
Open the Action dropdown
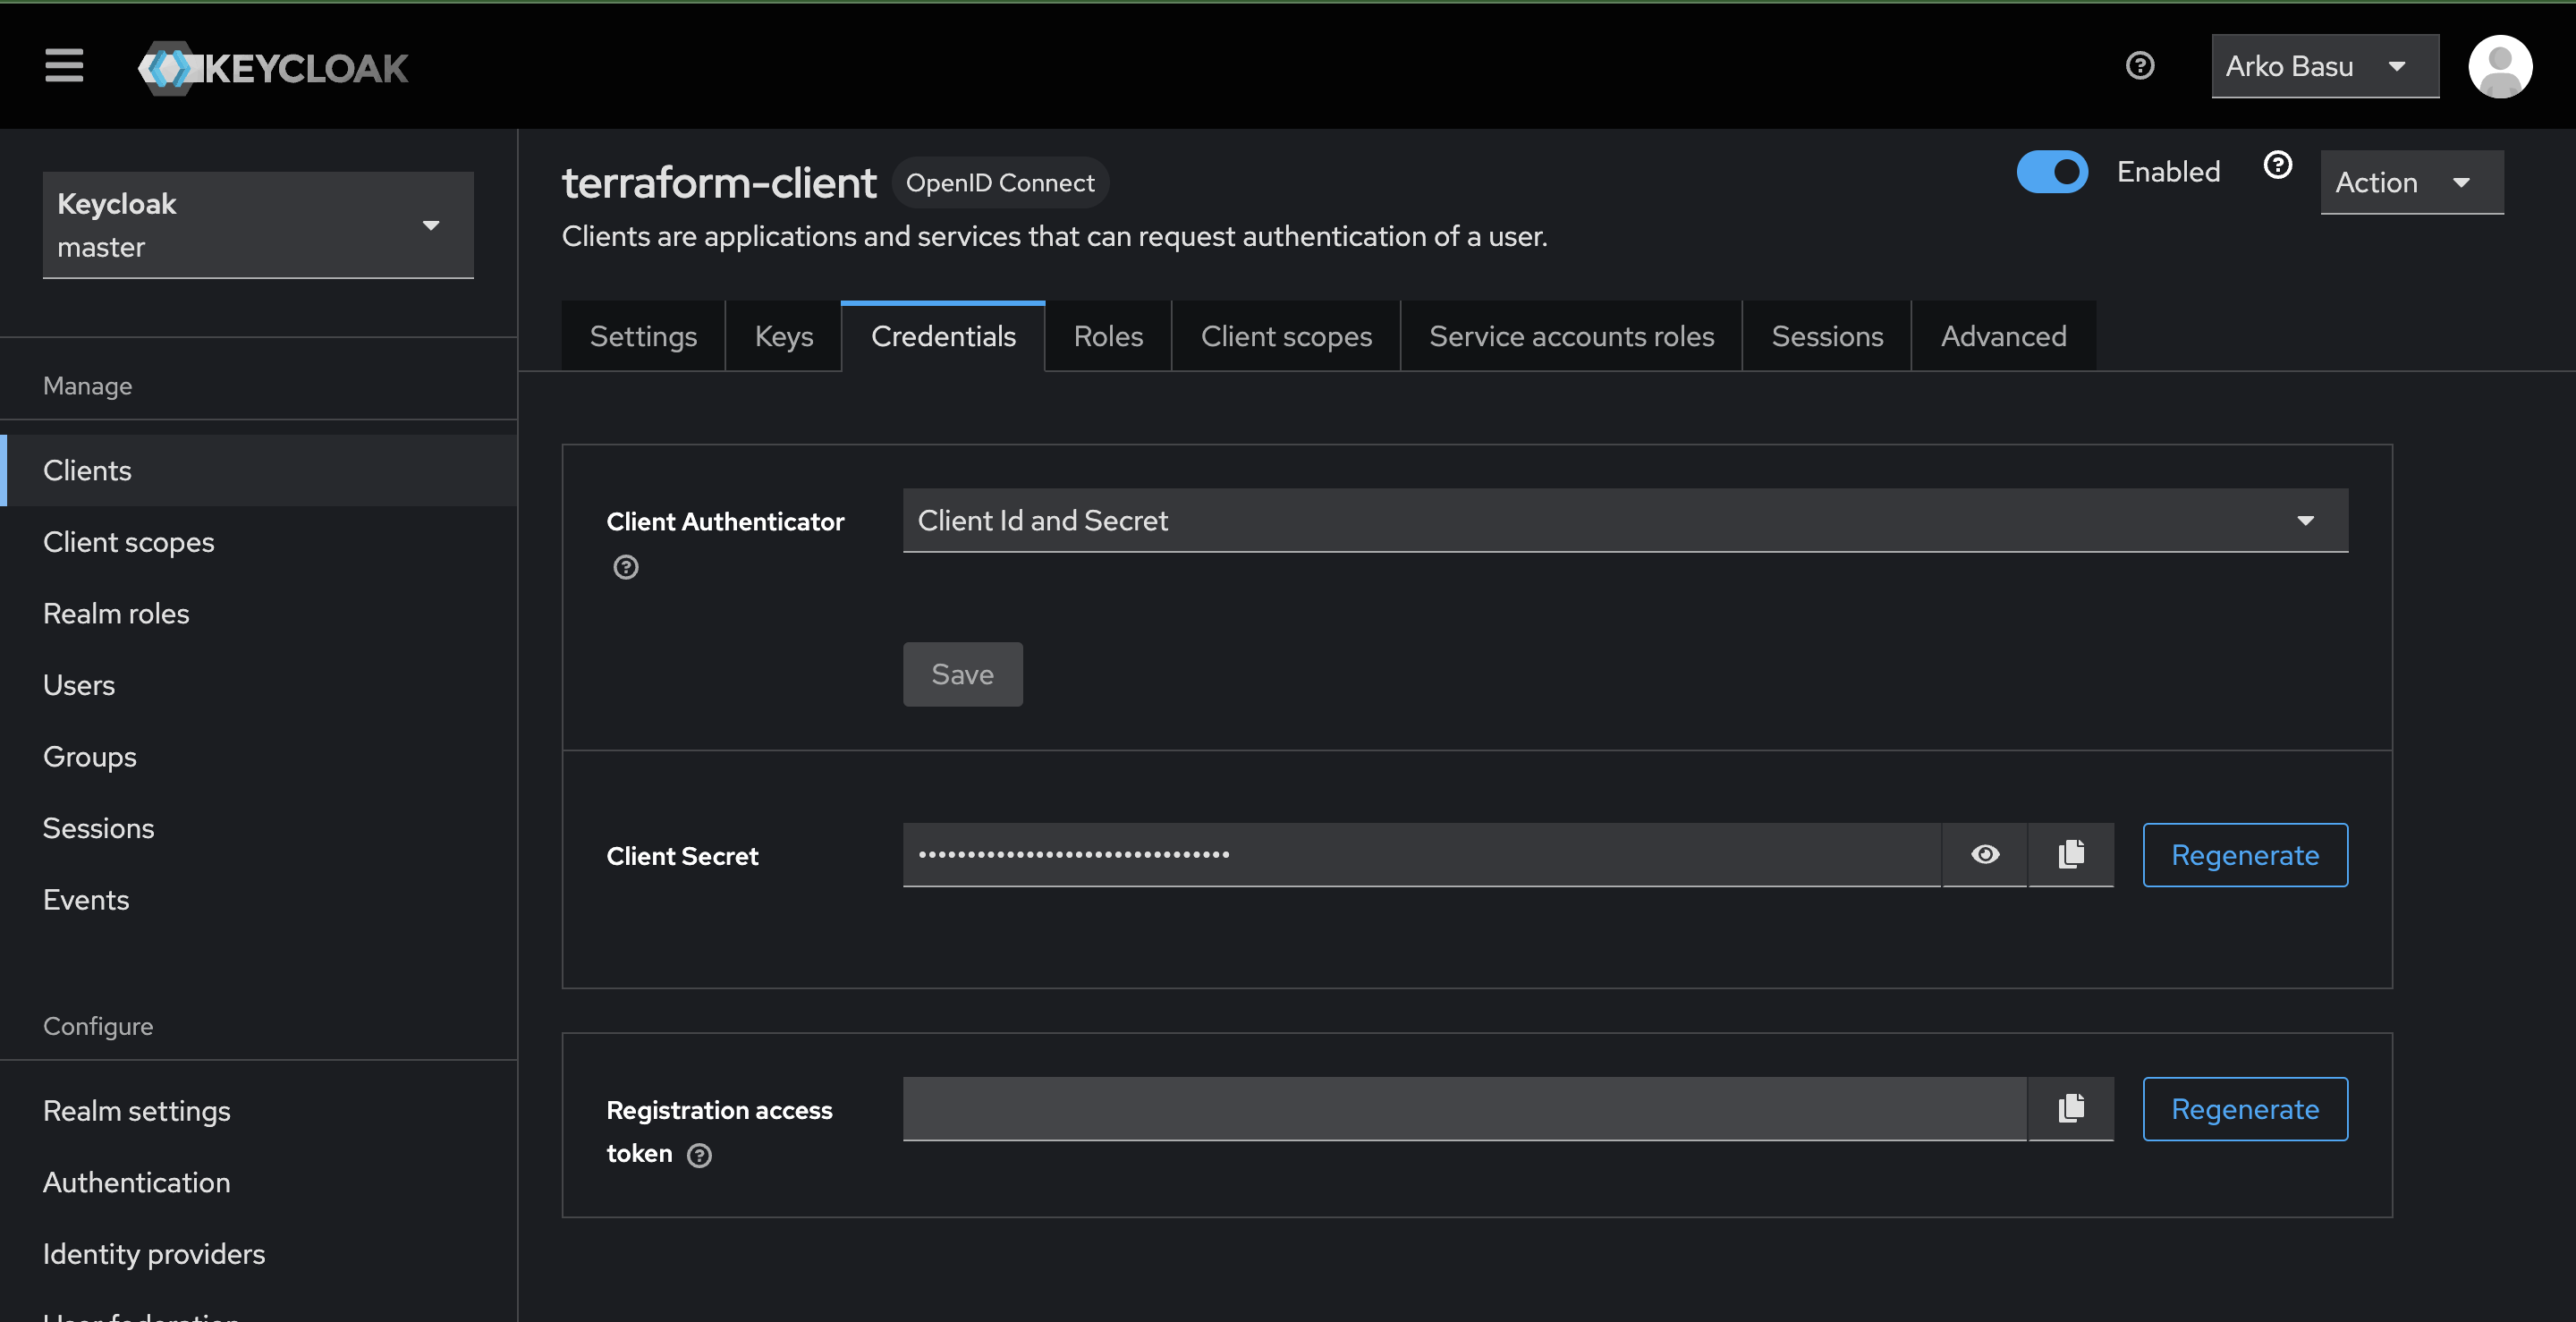click(2411, 182)
